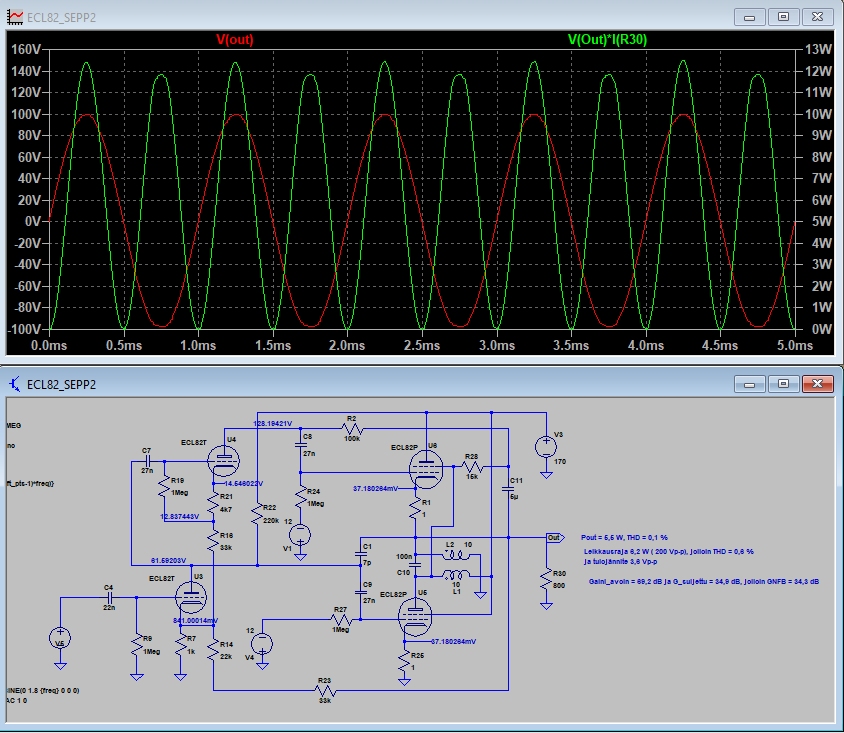Select the V5 input signal source symbol

60,636
